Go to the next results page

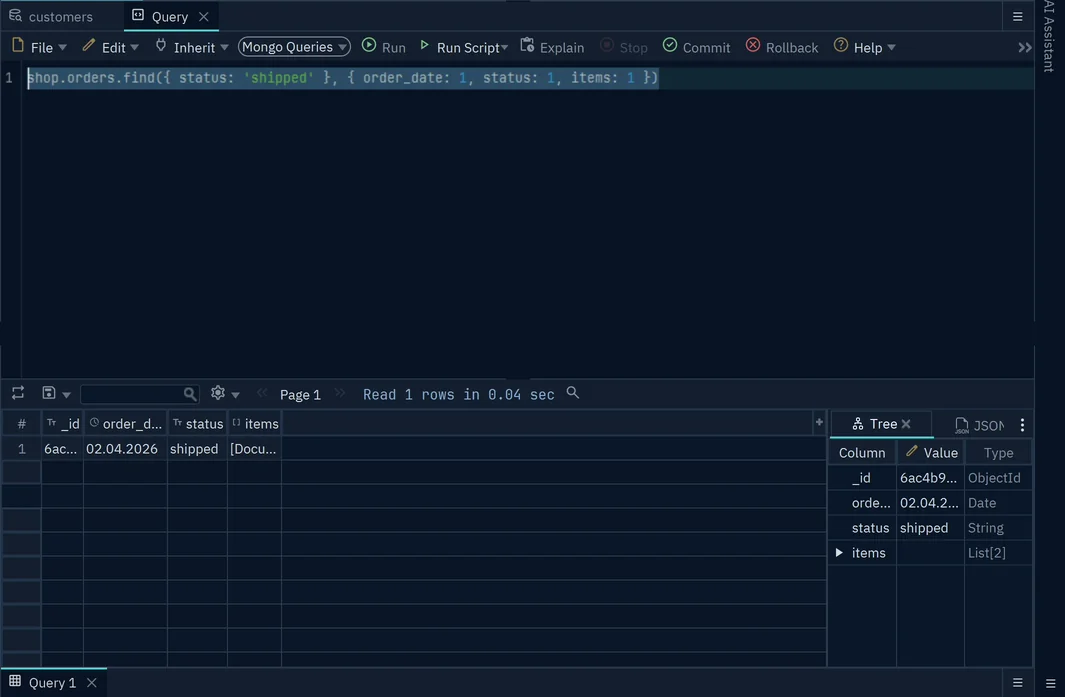point(340,393)
